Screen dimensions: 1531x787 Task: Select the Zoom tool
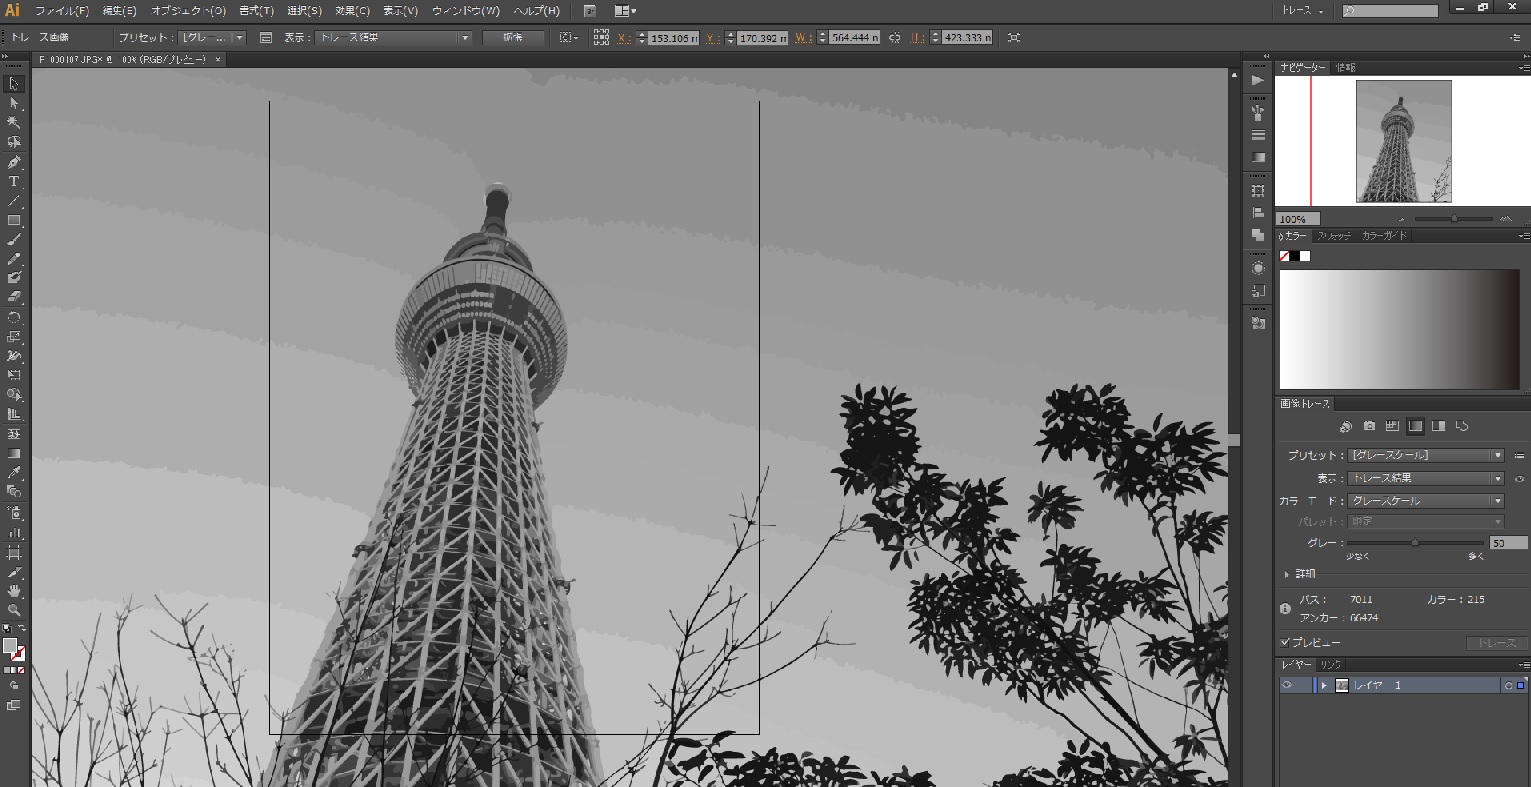click(x=14, y=610)
